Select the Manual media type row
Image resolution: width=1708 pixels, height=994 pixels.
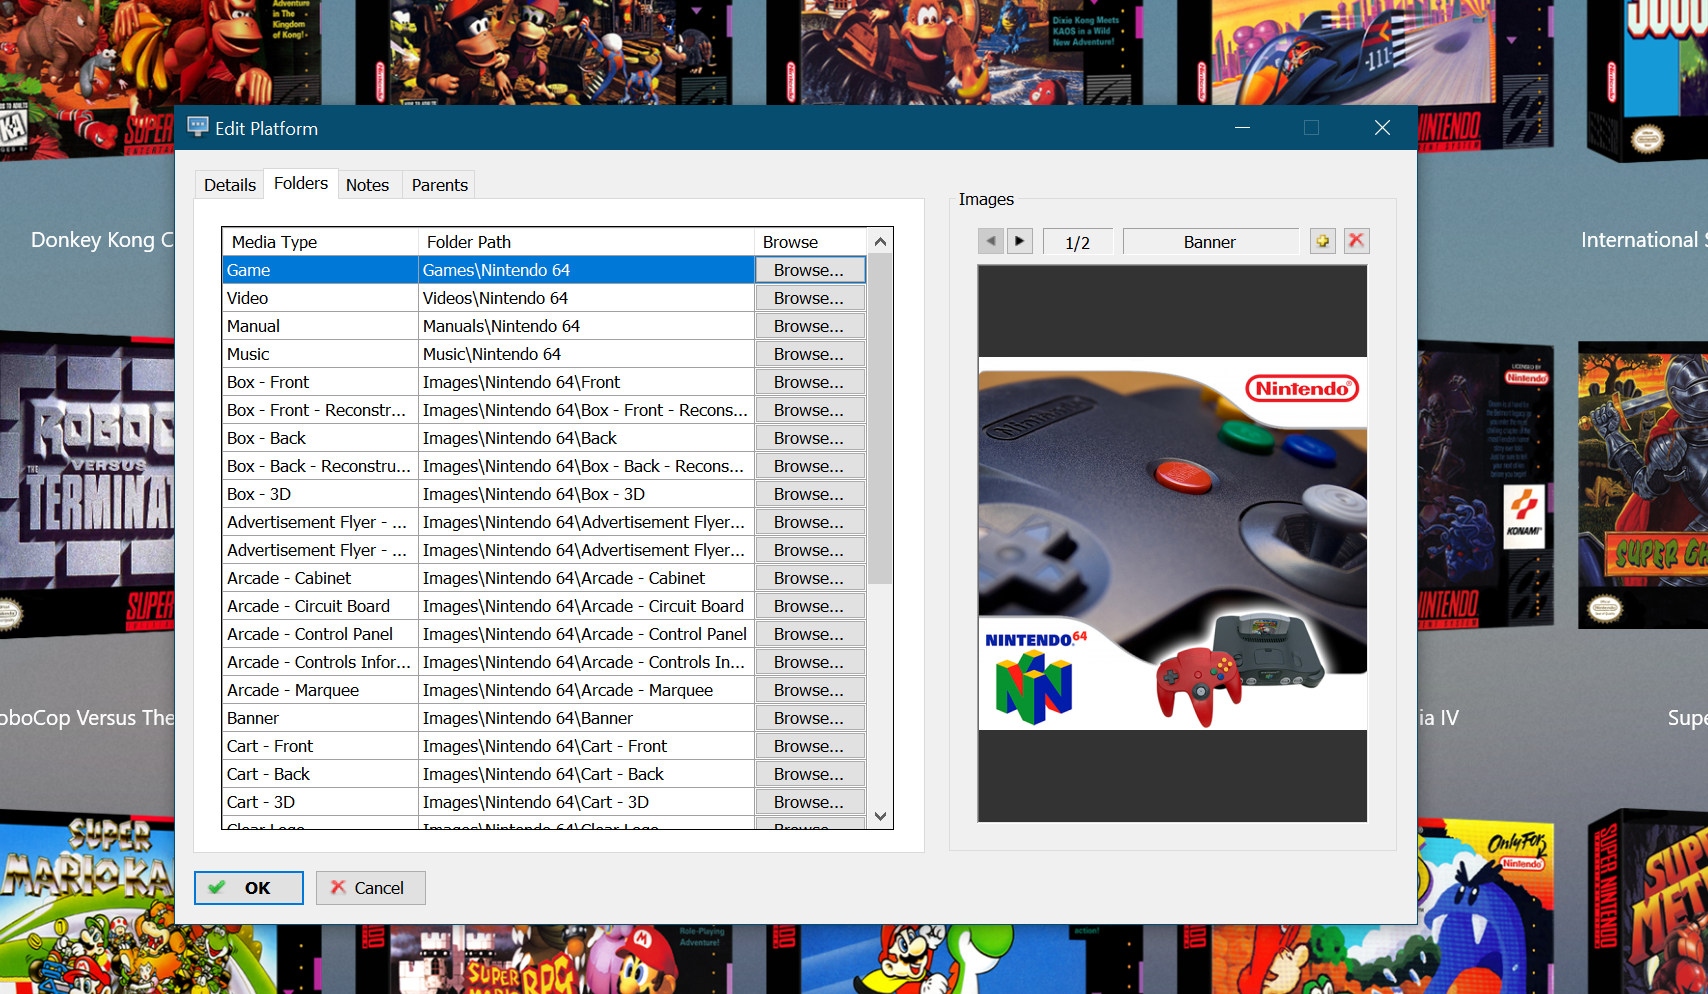tap(320, 326)
